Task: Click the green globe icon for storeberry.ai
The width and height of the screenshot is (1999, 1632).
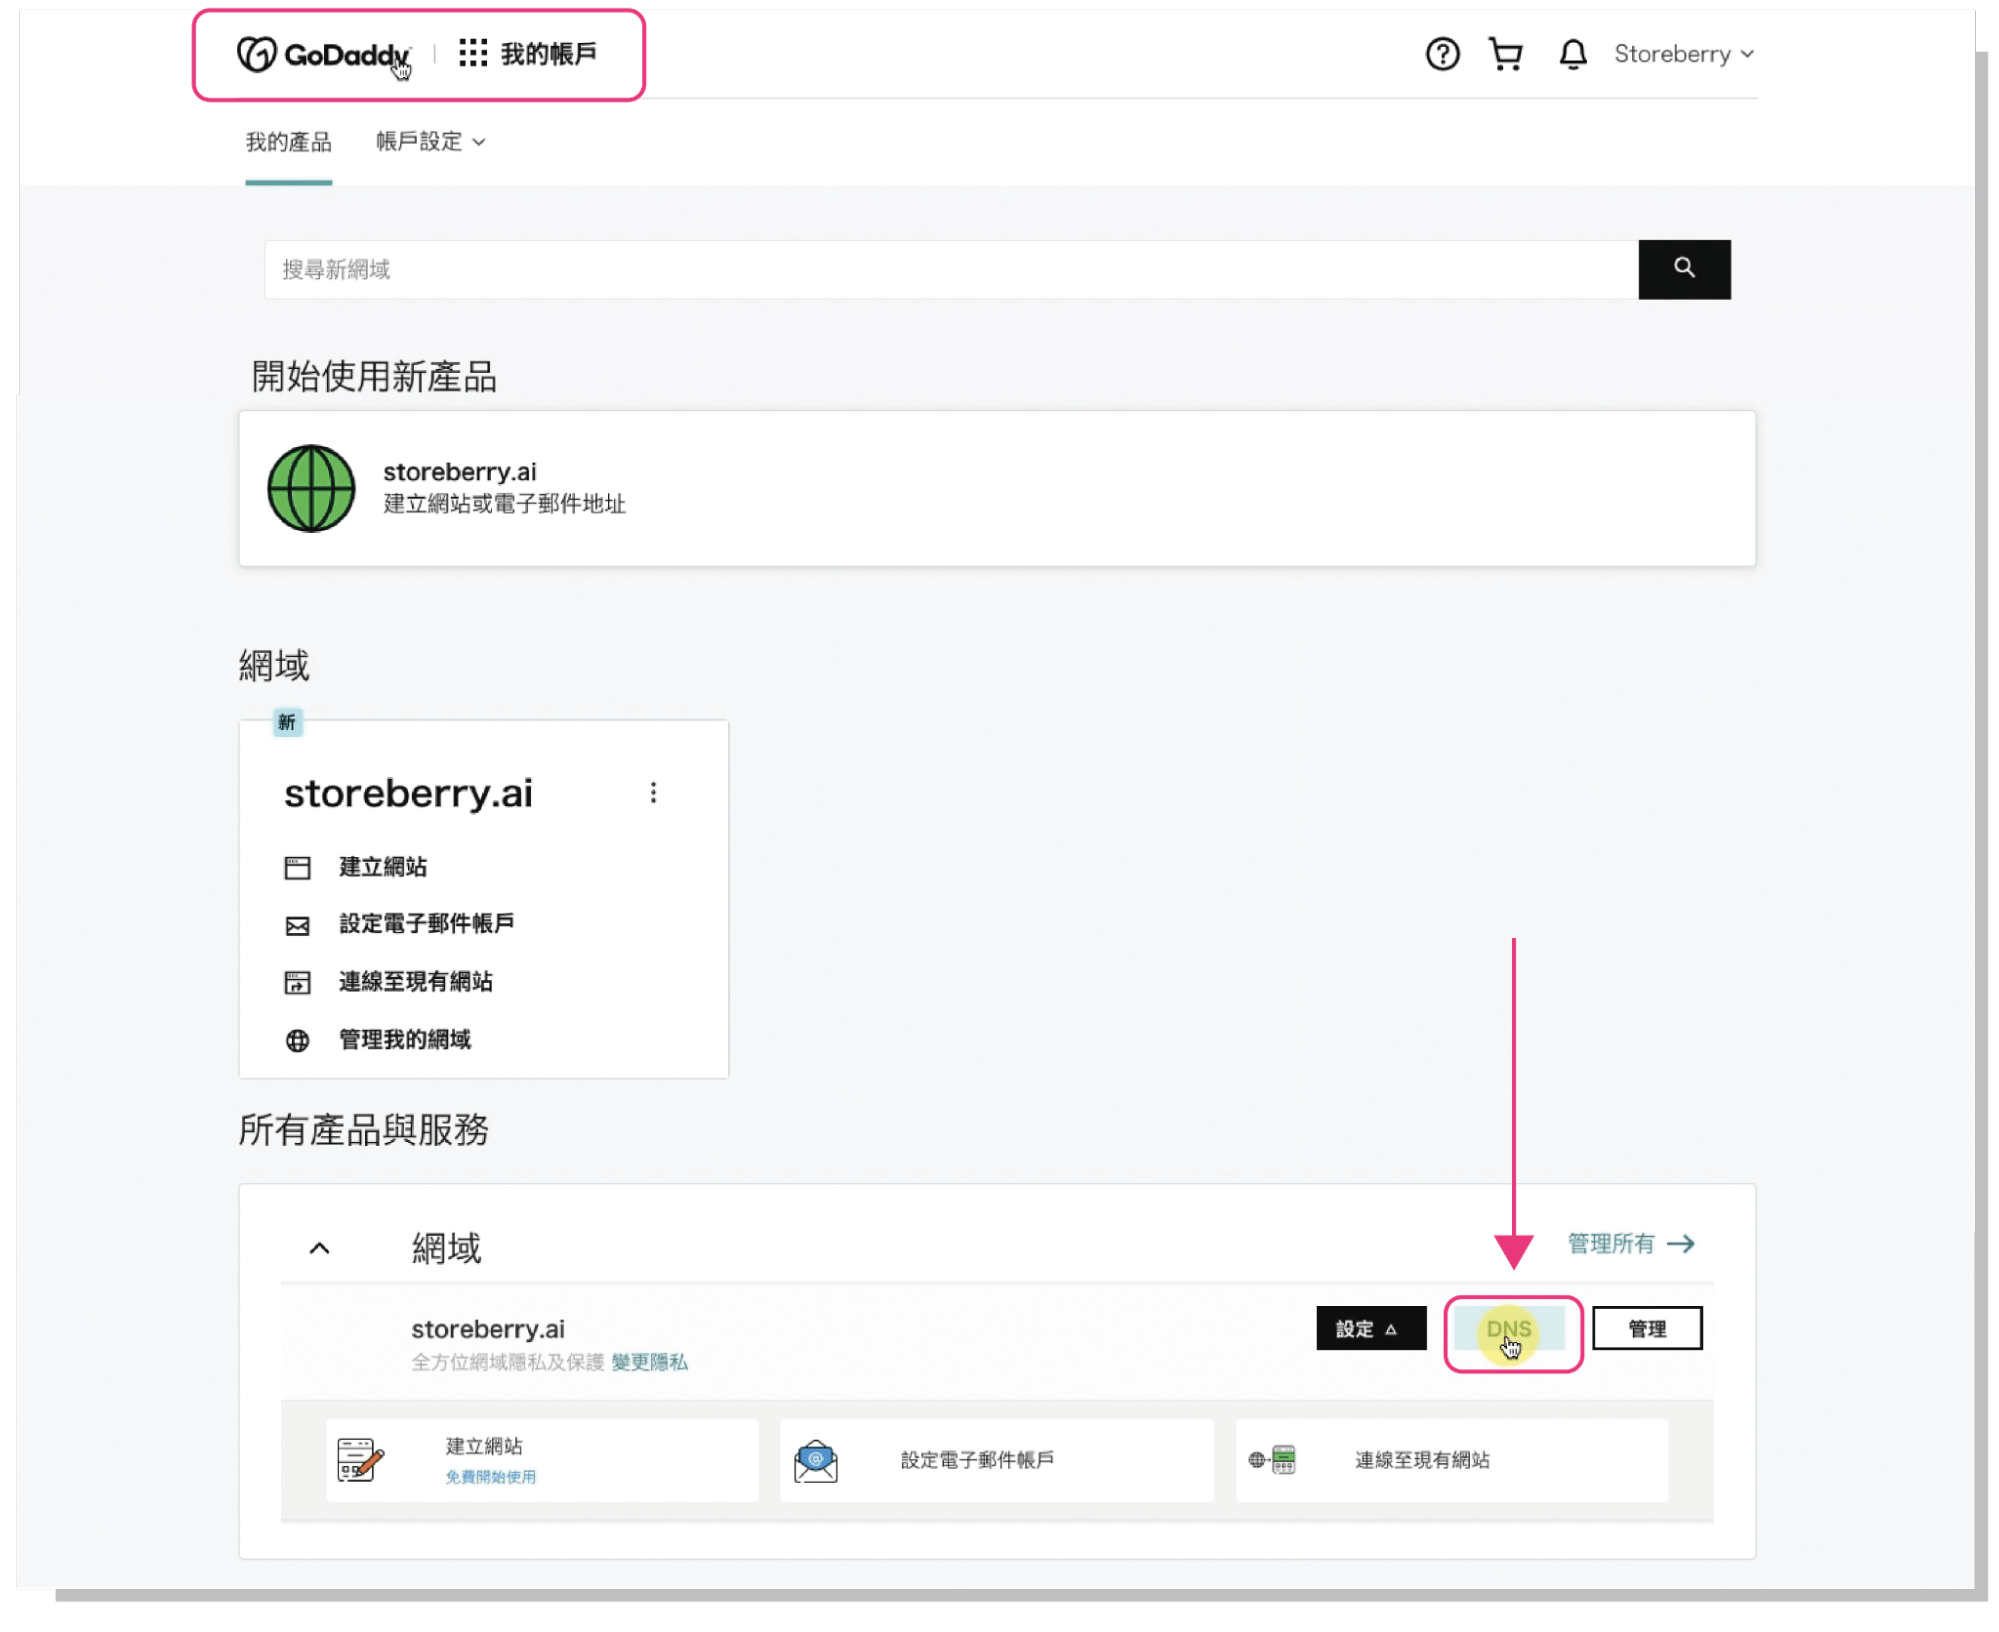Action: (x=311, y=488)
